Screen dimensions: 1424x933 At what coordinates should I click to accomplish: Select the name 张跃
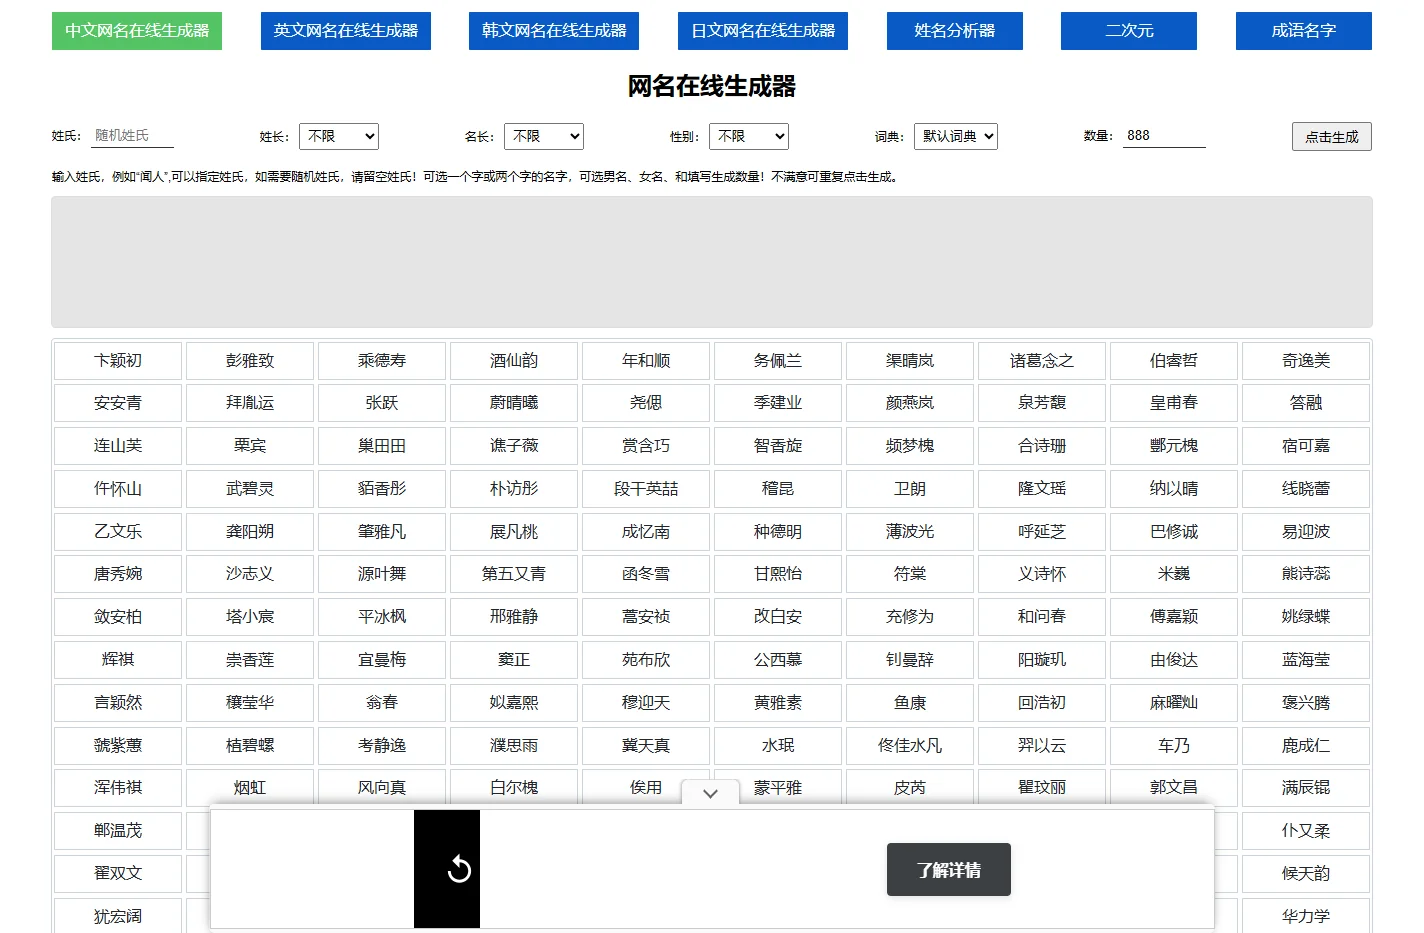tap(382, 403)
